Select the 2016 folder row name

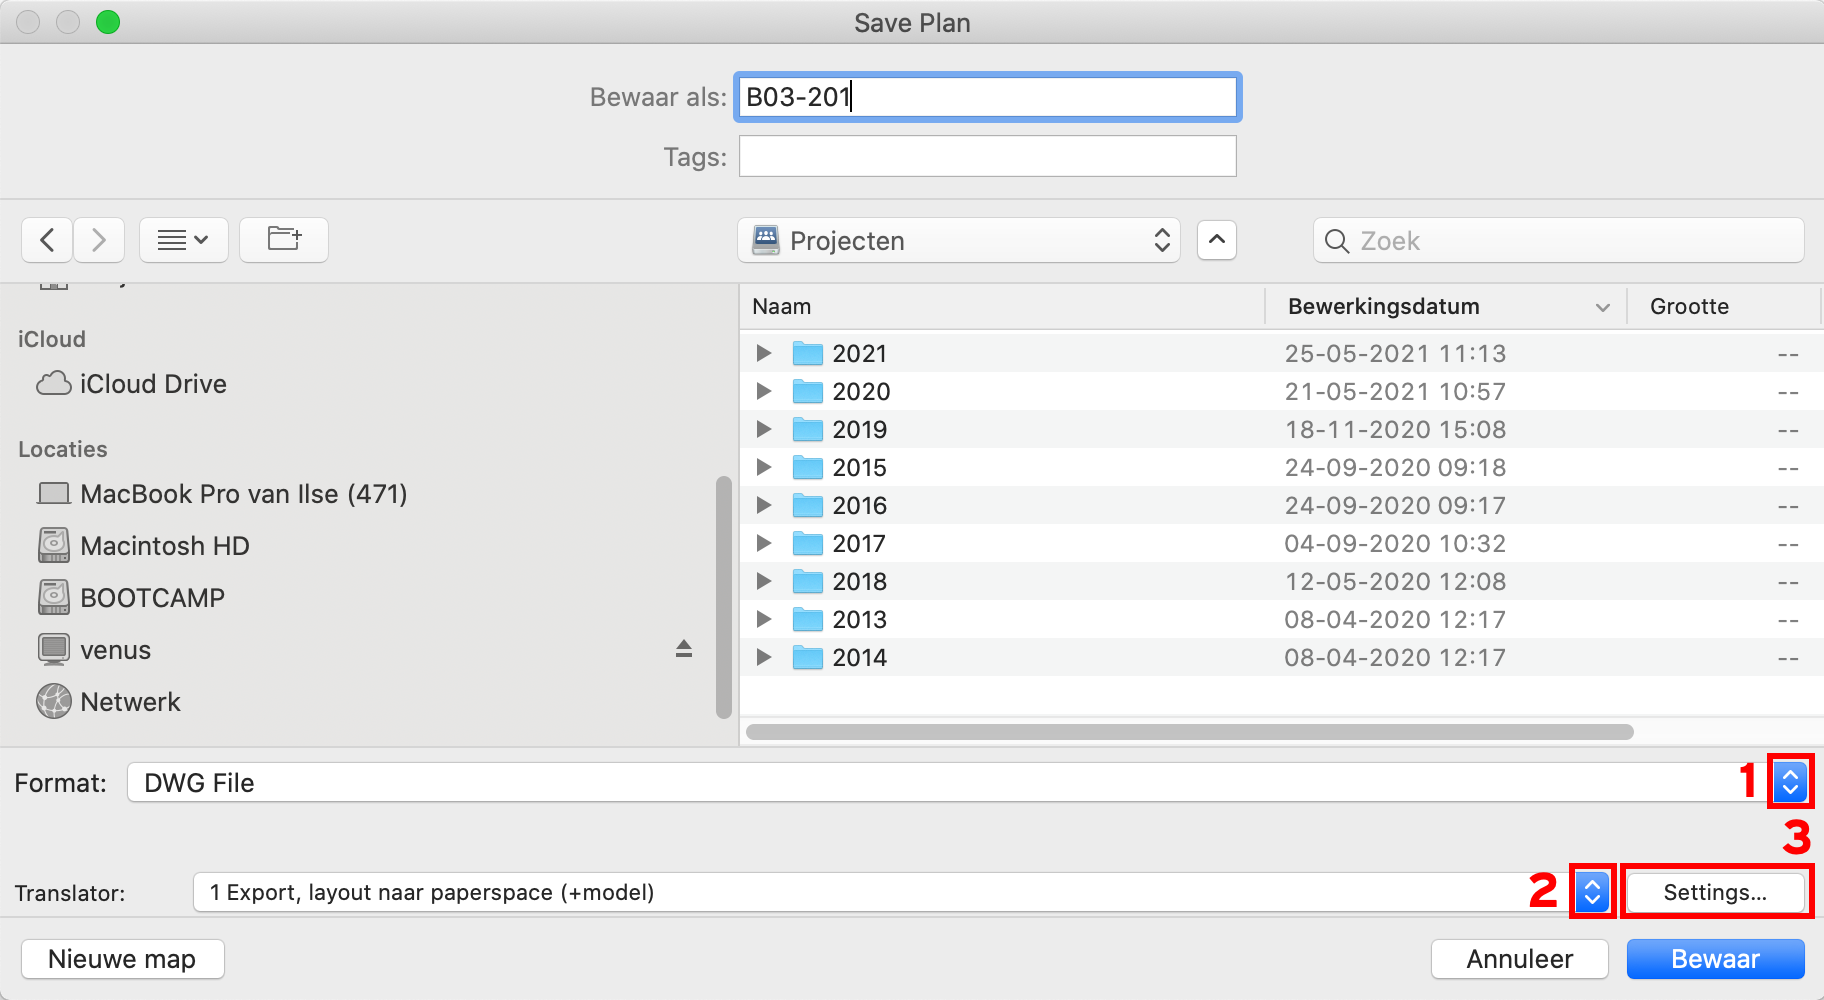tap(860, 505)
